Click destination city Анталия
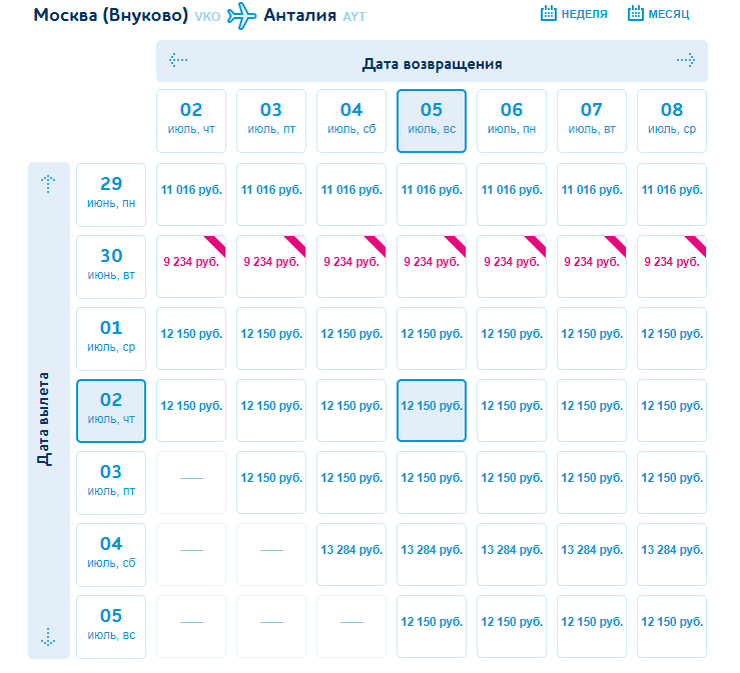 point(300,15)
